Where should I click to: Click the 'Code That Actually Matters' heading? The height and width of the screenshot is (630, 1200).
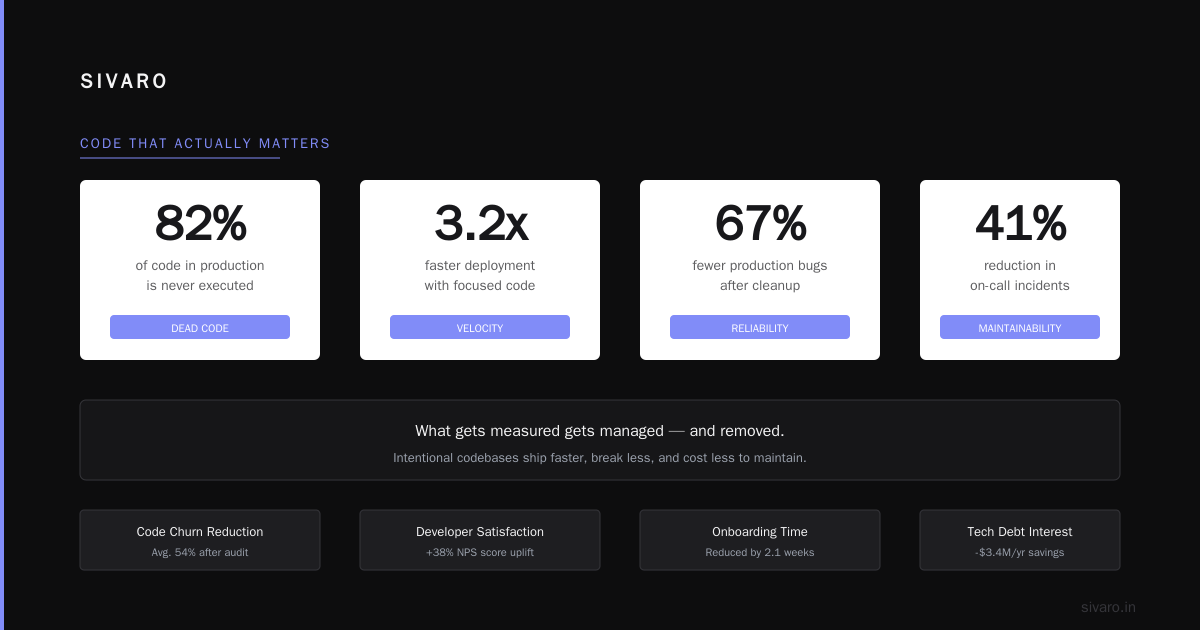[205, 144]
